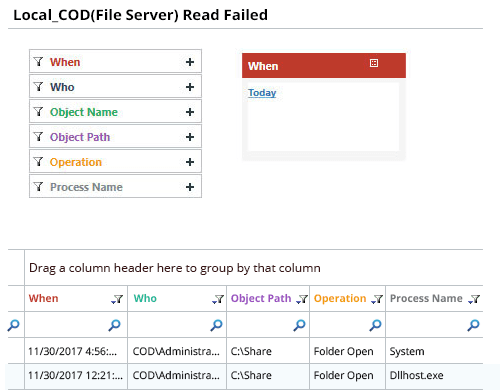Click the grid icon in red When header

click(x=374, y=63)
